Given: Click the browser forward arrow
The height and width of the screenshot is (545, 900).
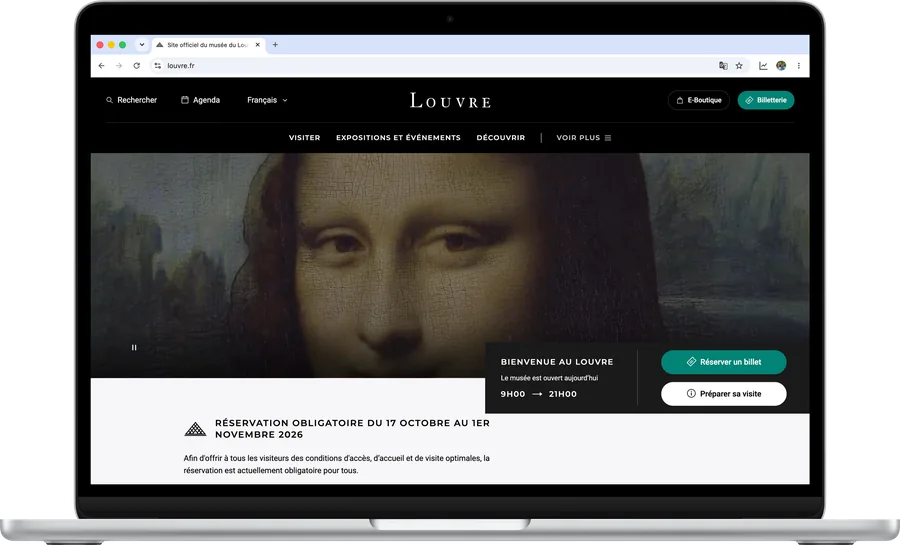Looking at the screenshot, I should coord(119,66).
